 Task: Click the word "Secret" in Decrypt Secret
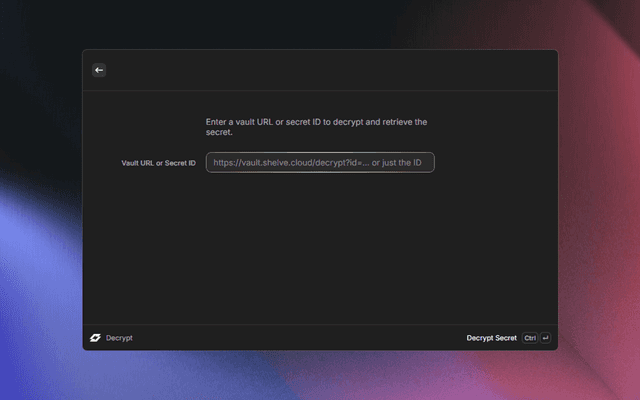[505, 338]
